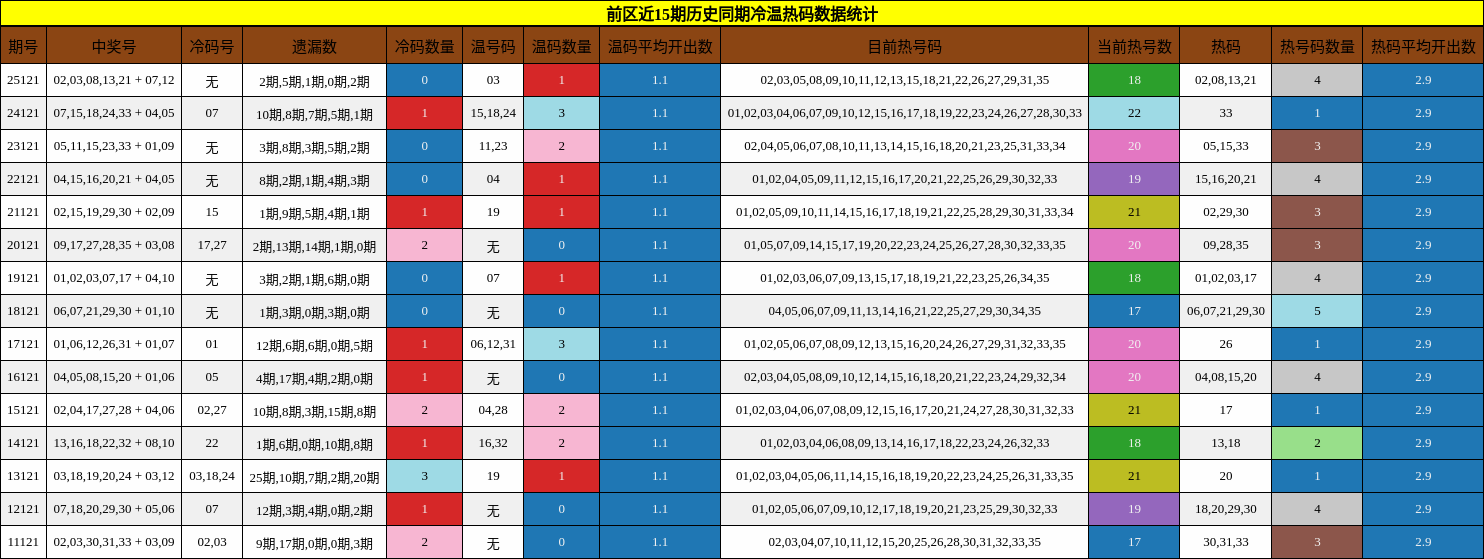The image size is (1484, 559).
Task: Click cold code cell 17,27
Action: (212, 245)
